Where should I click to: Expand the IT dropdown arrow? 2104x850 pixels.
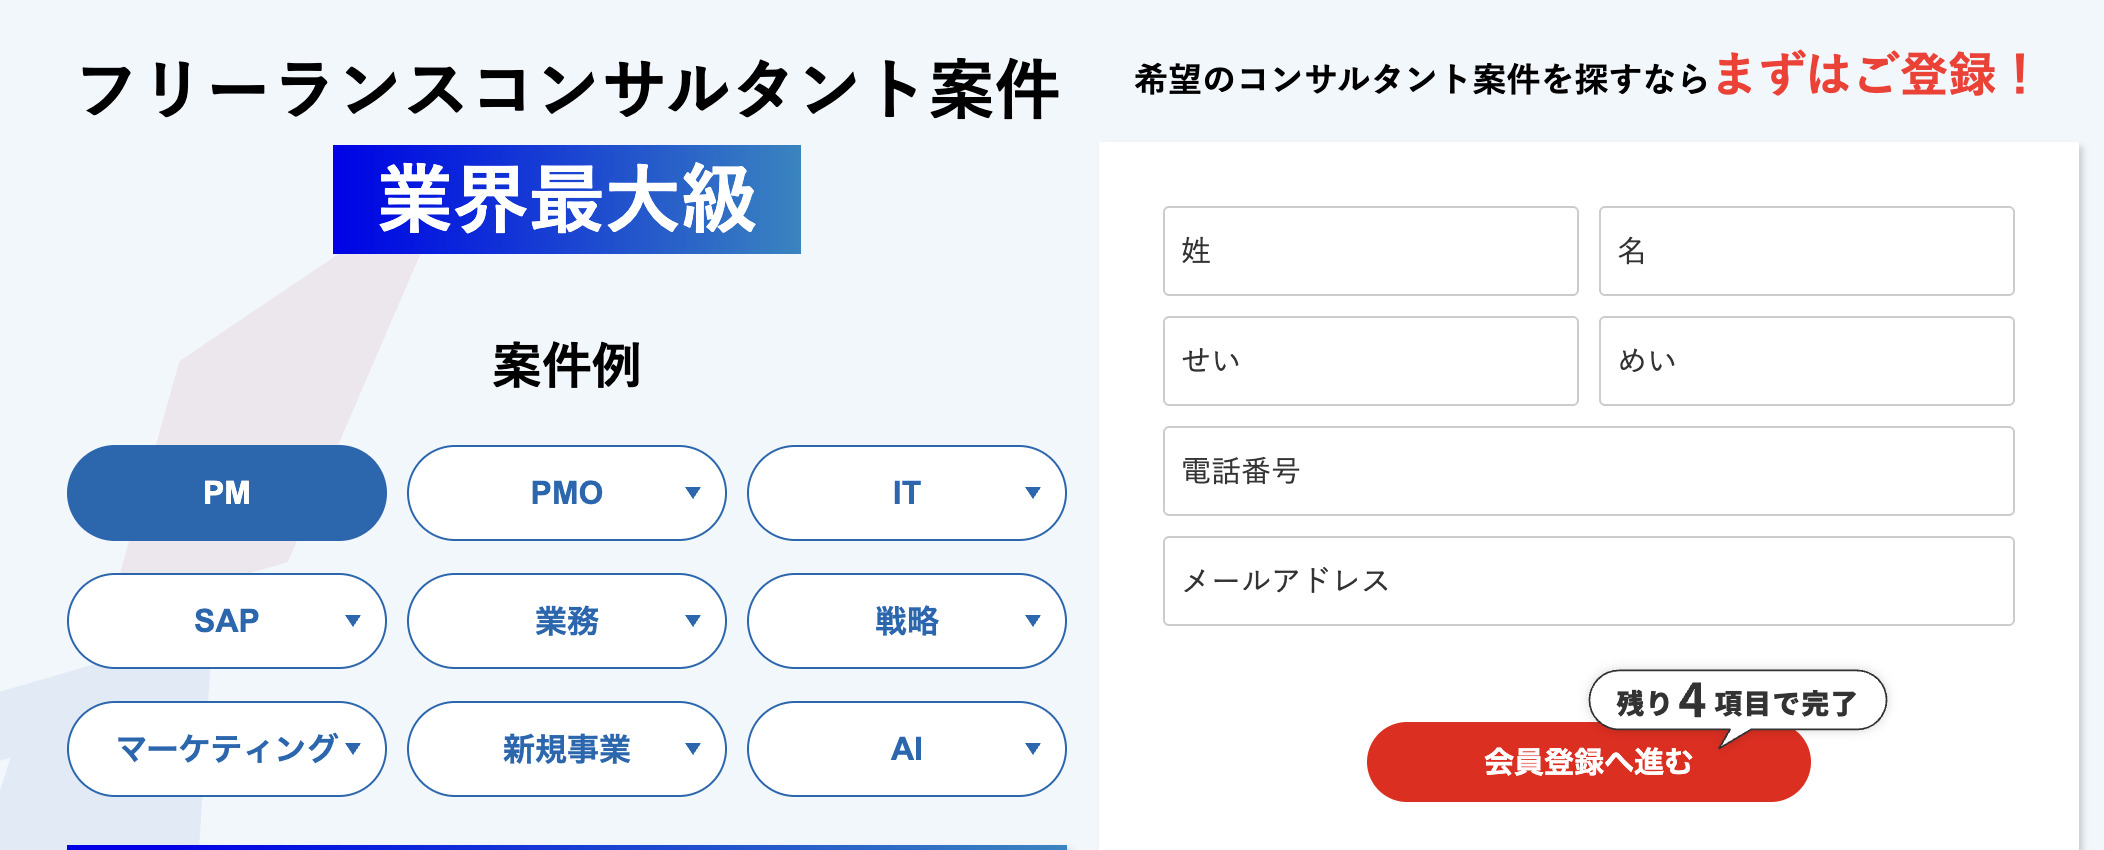tap(1032, 493)
